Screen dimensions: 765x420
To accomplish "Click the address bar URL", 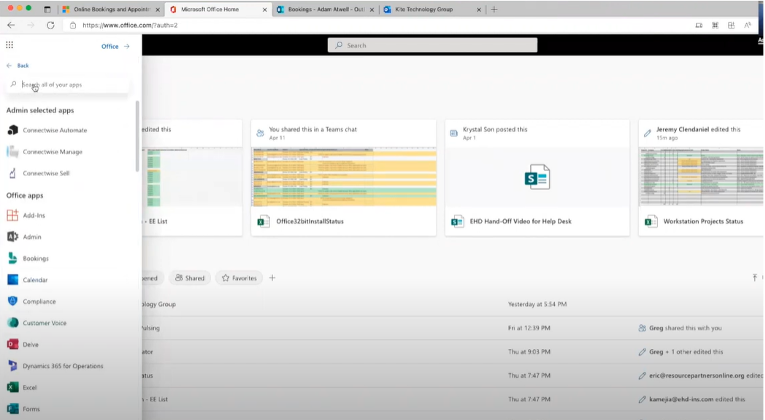I will click(130, 25).
